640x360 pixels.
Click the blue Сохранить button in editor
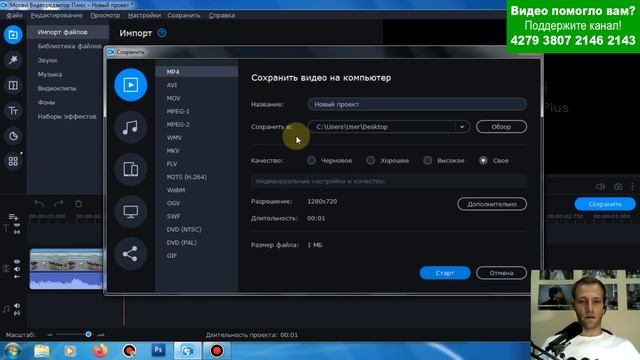[x=605, y=204]
